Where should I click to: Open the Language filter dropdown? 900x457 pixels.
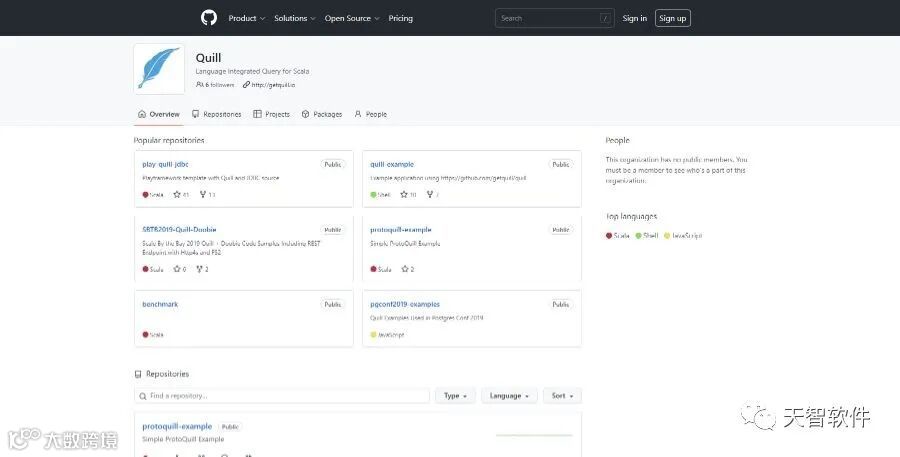(x=509, y=396)
